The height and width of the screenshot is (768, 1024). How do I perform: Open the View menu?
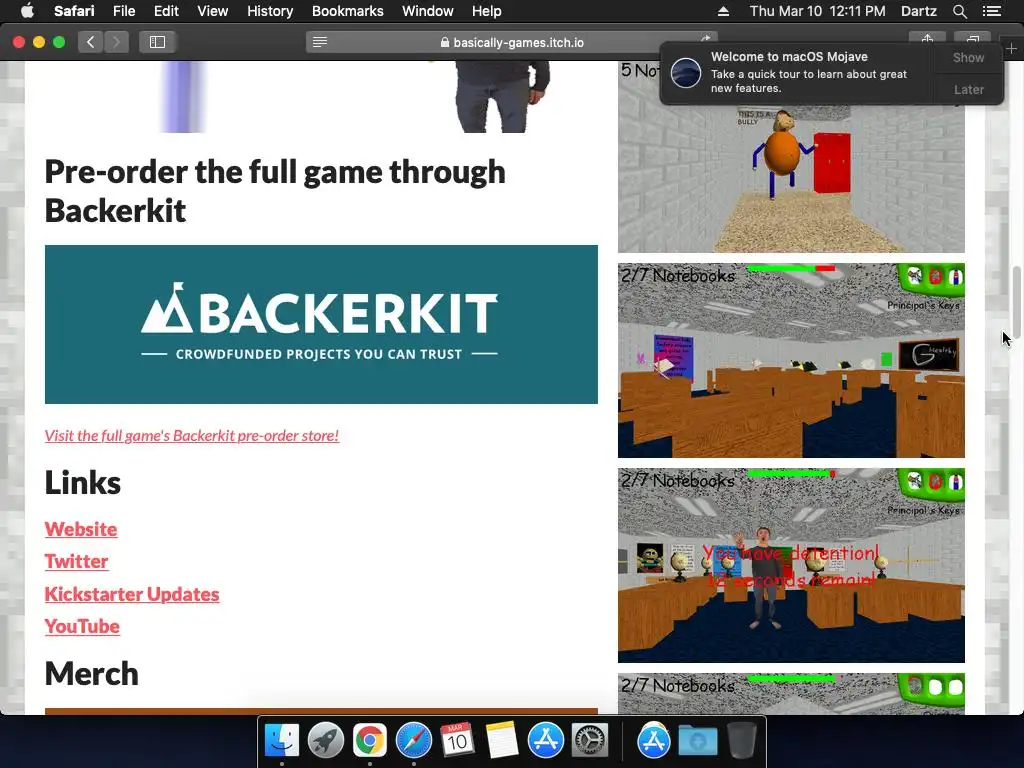click(212, 11)
